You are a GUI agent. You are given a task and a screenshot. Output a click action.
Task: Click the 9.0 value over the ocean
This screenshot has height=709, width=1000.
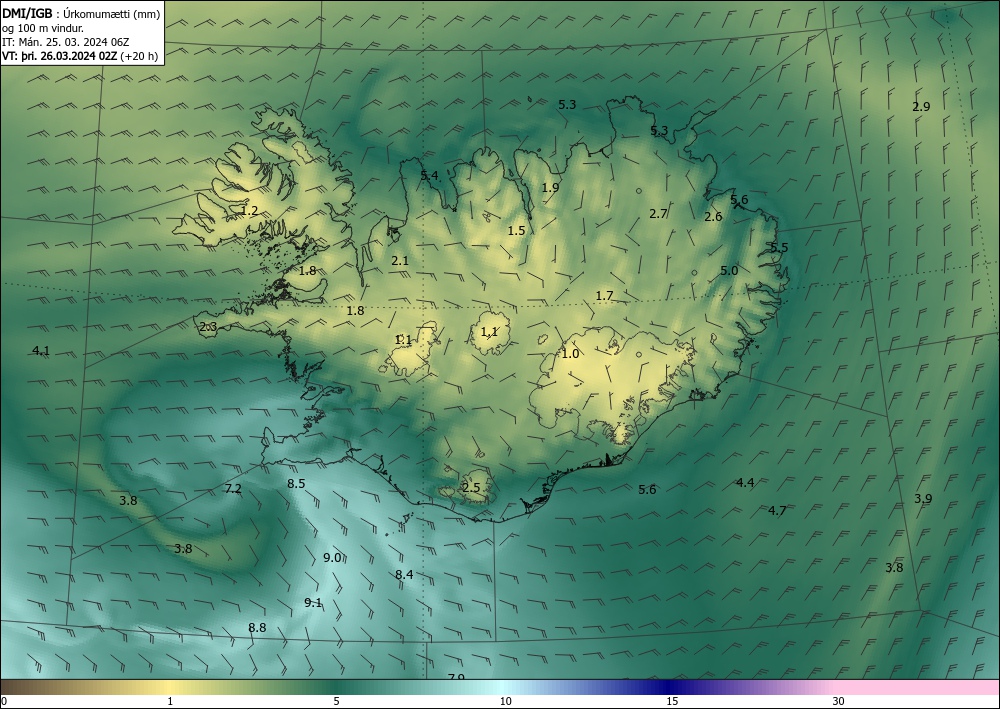332,558
